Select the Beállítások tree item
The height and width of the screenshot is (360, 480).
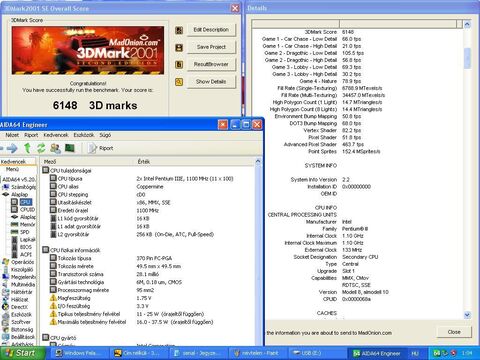(x=19, y=337)
